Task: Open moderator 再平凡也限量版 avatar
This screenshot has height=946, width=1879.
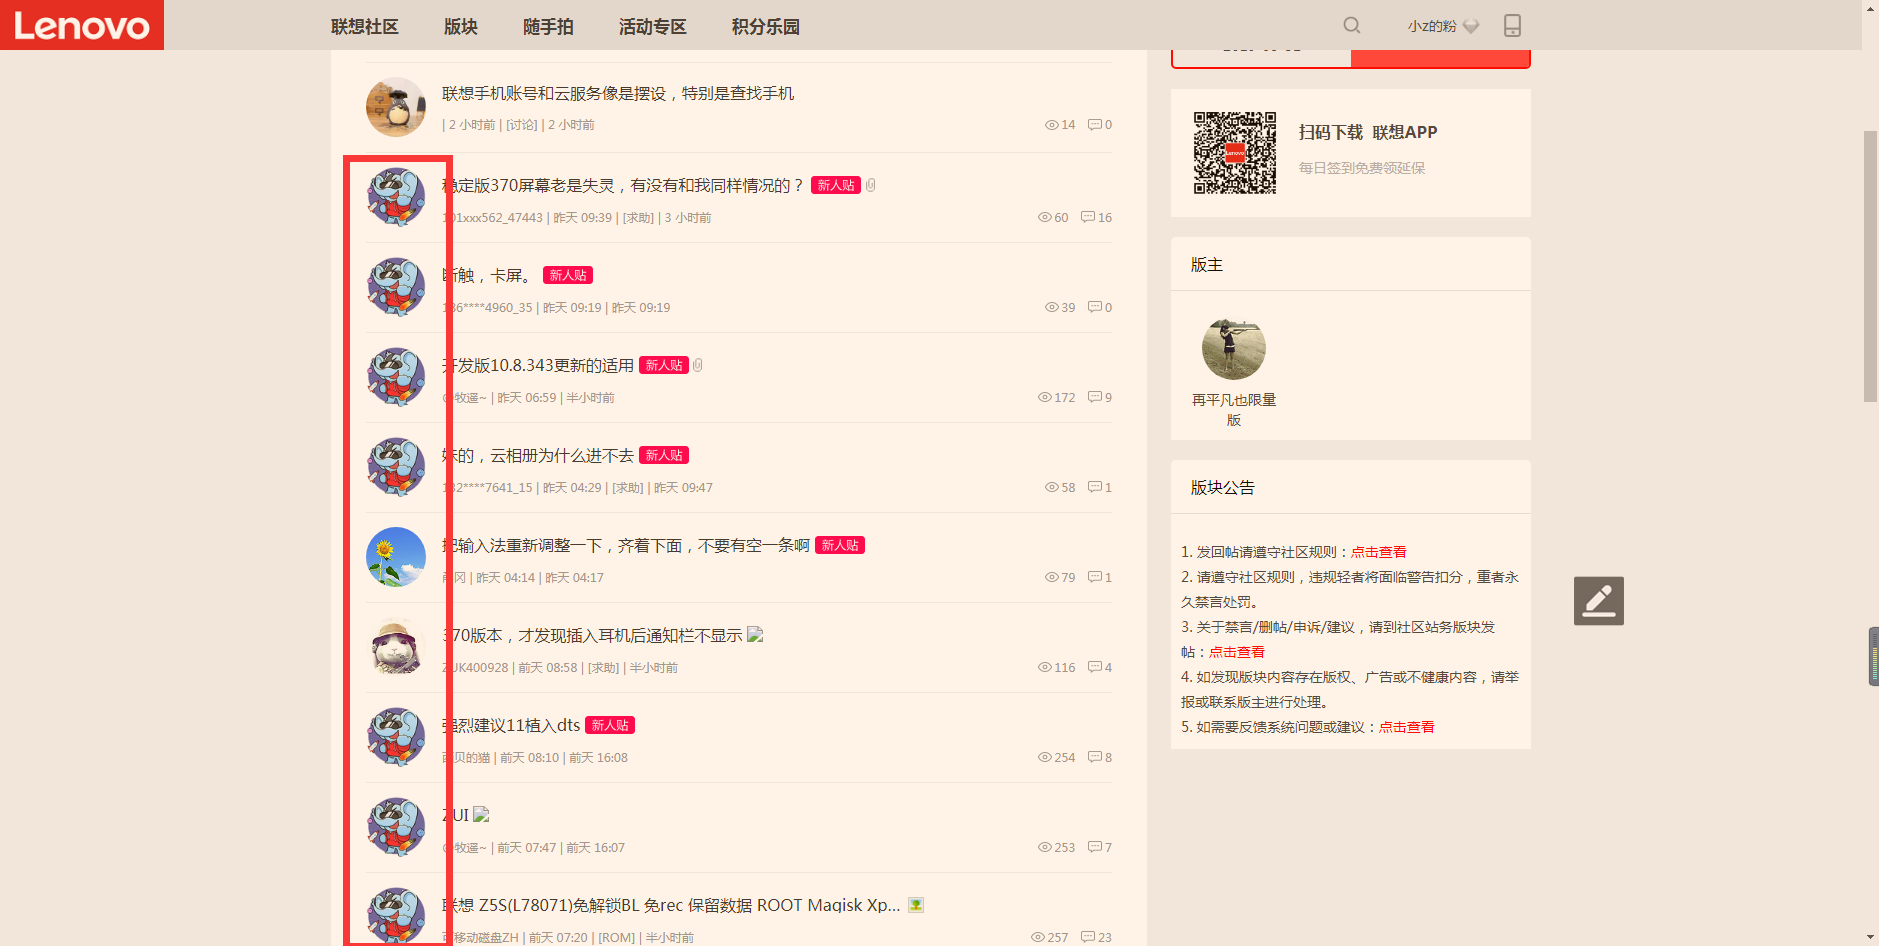Action: click(x=1233, y=349)
